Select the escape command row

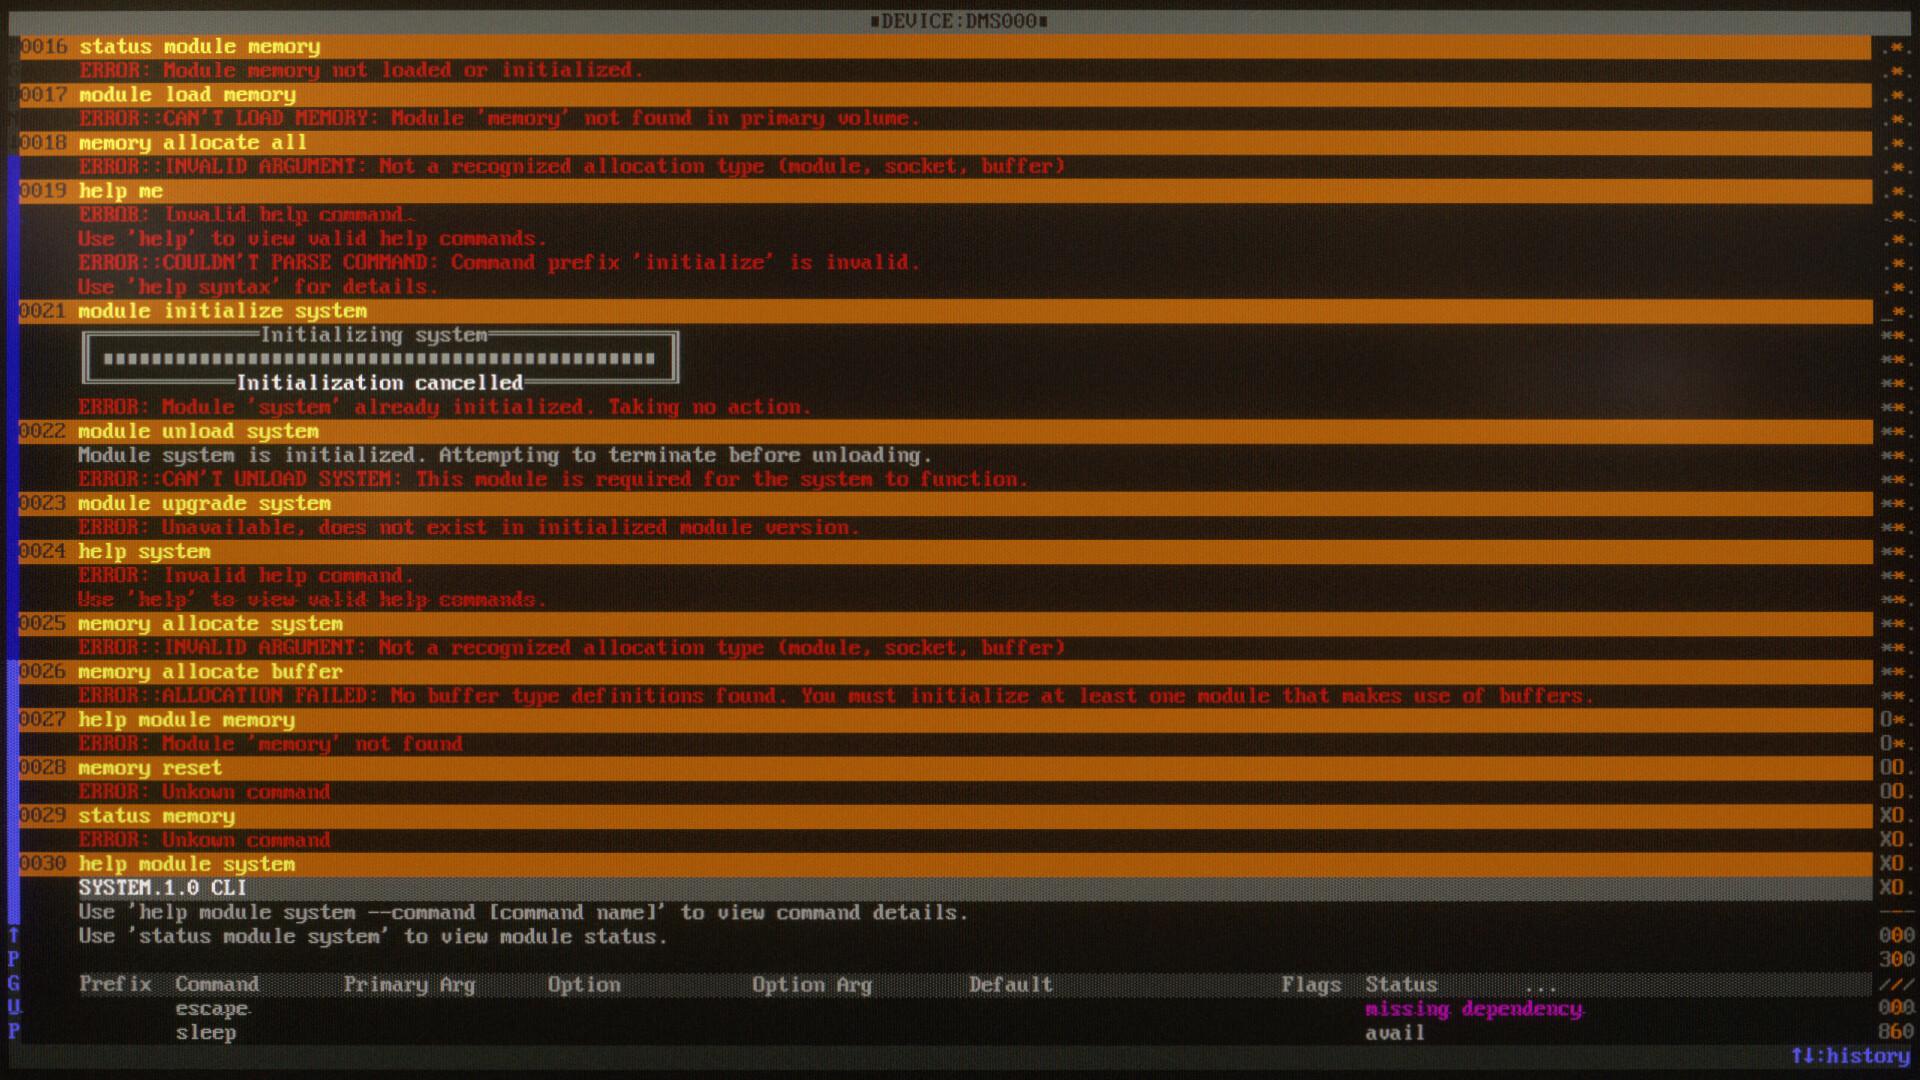click(x=211, y=1009)
